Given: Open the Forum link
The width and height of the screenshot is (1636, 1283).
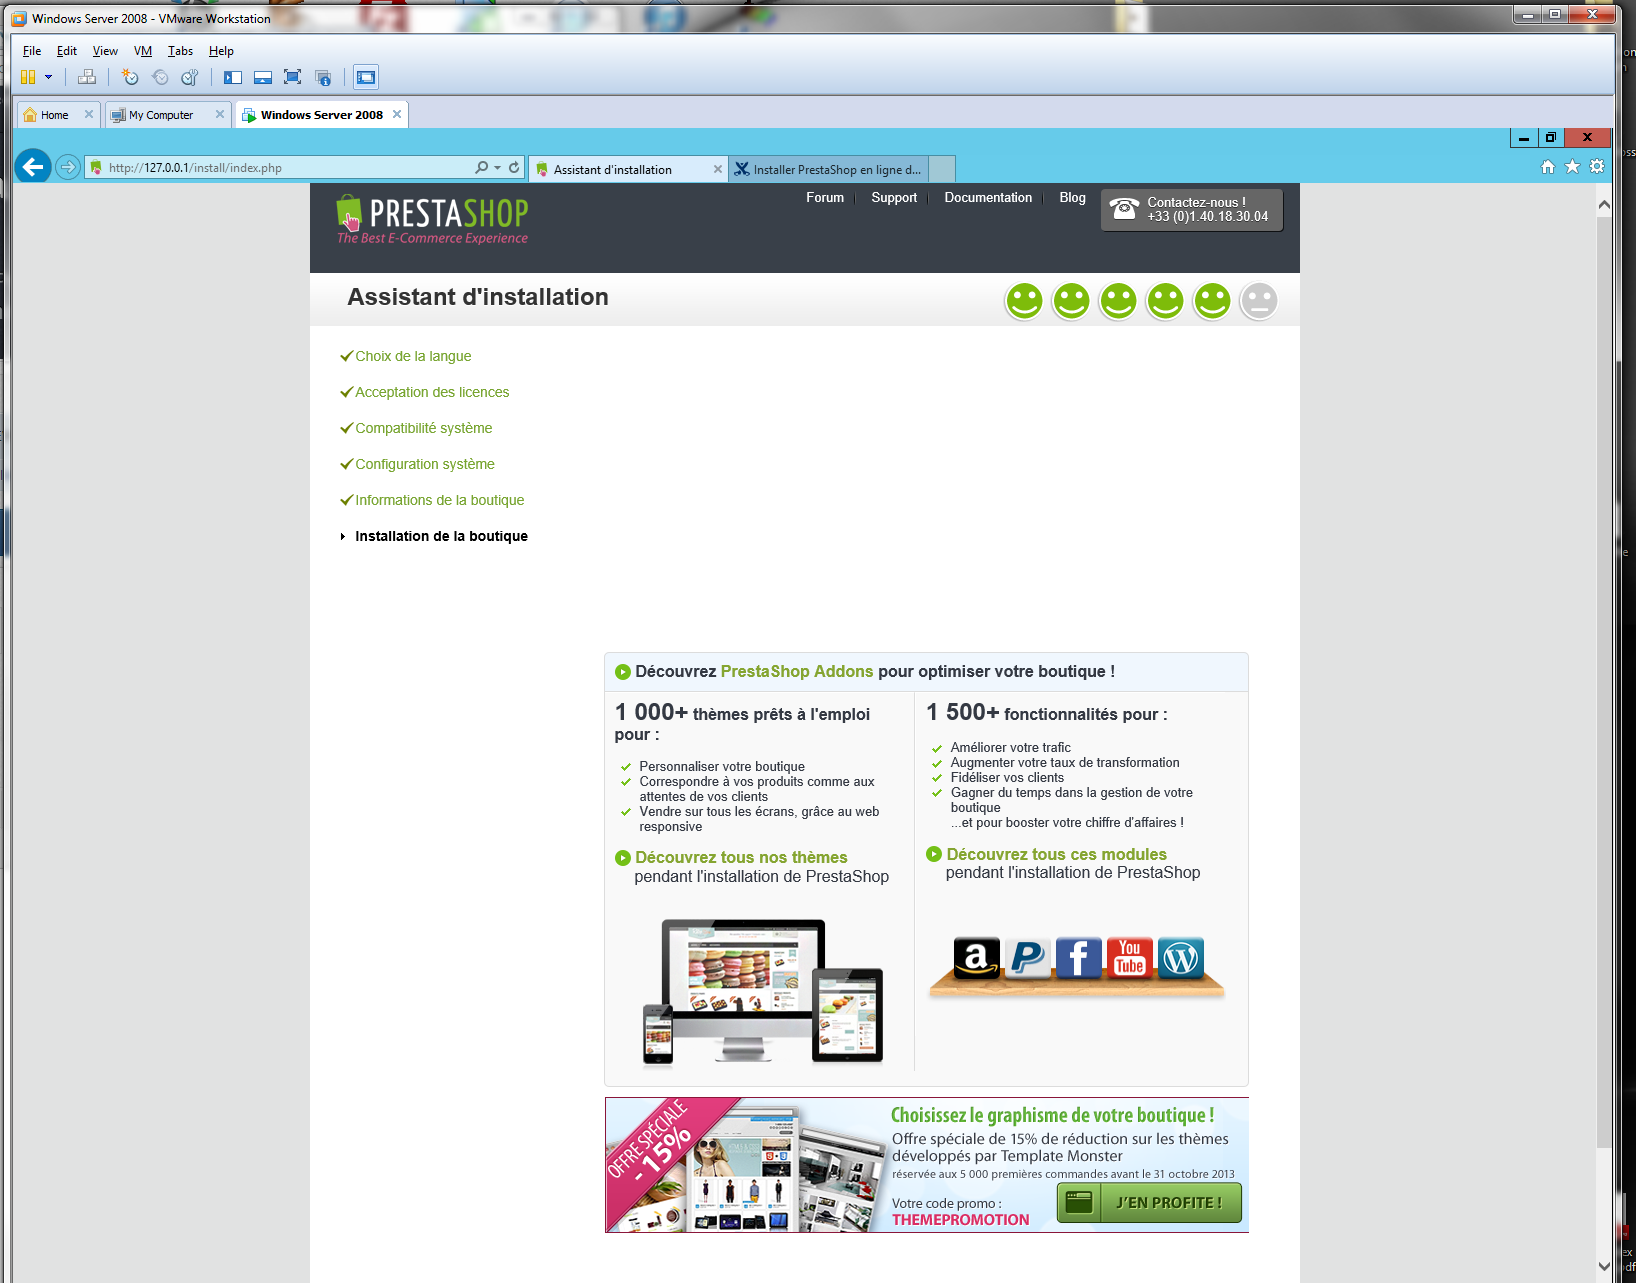Looking at the screenshot, I should (825, 198).
